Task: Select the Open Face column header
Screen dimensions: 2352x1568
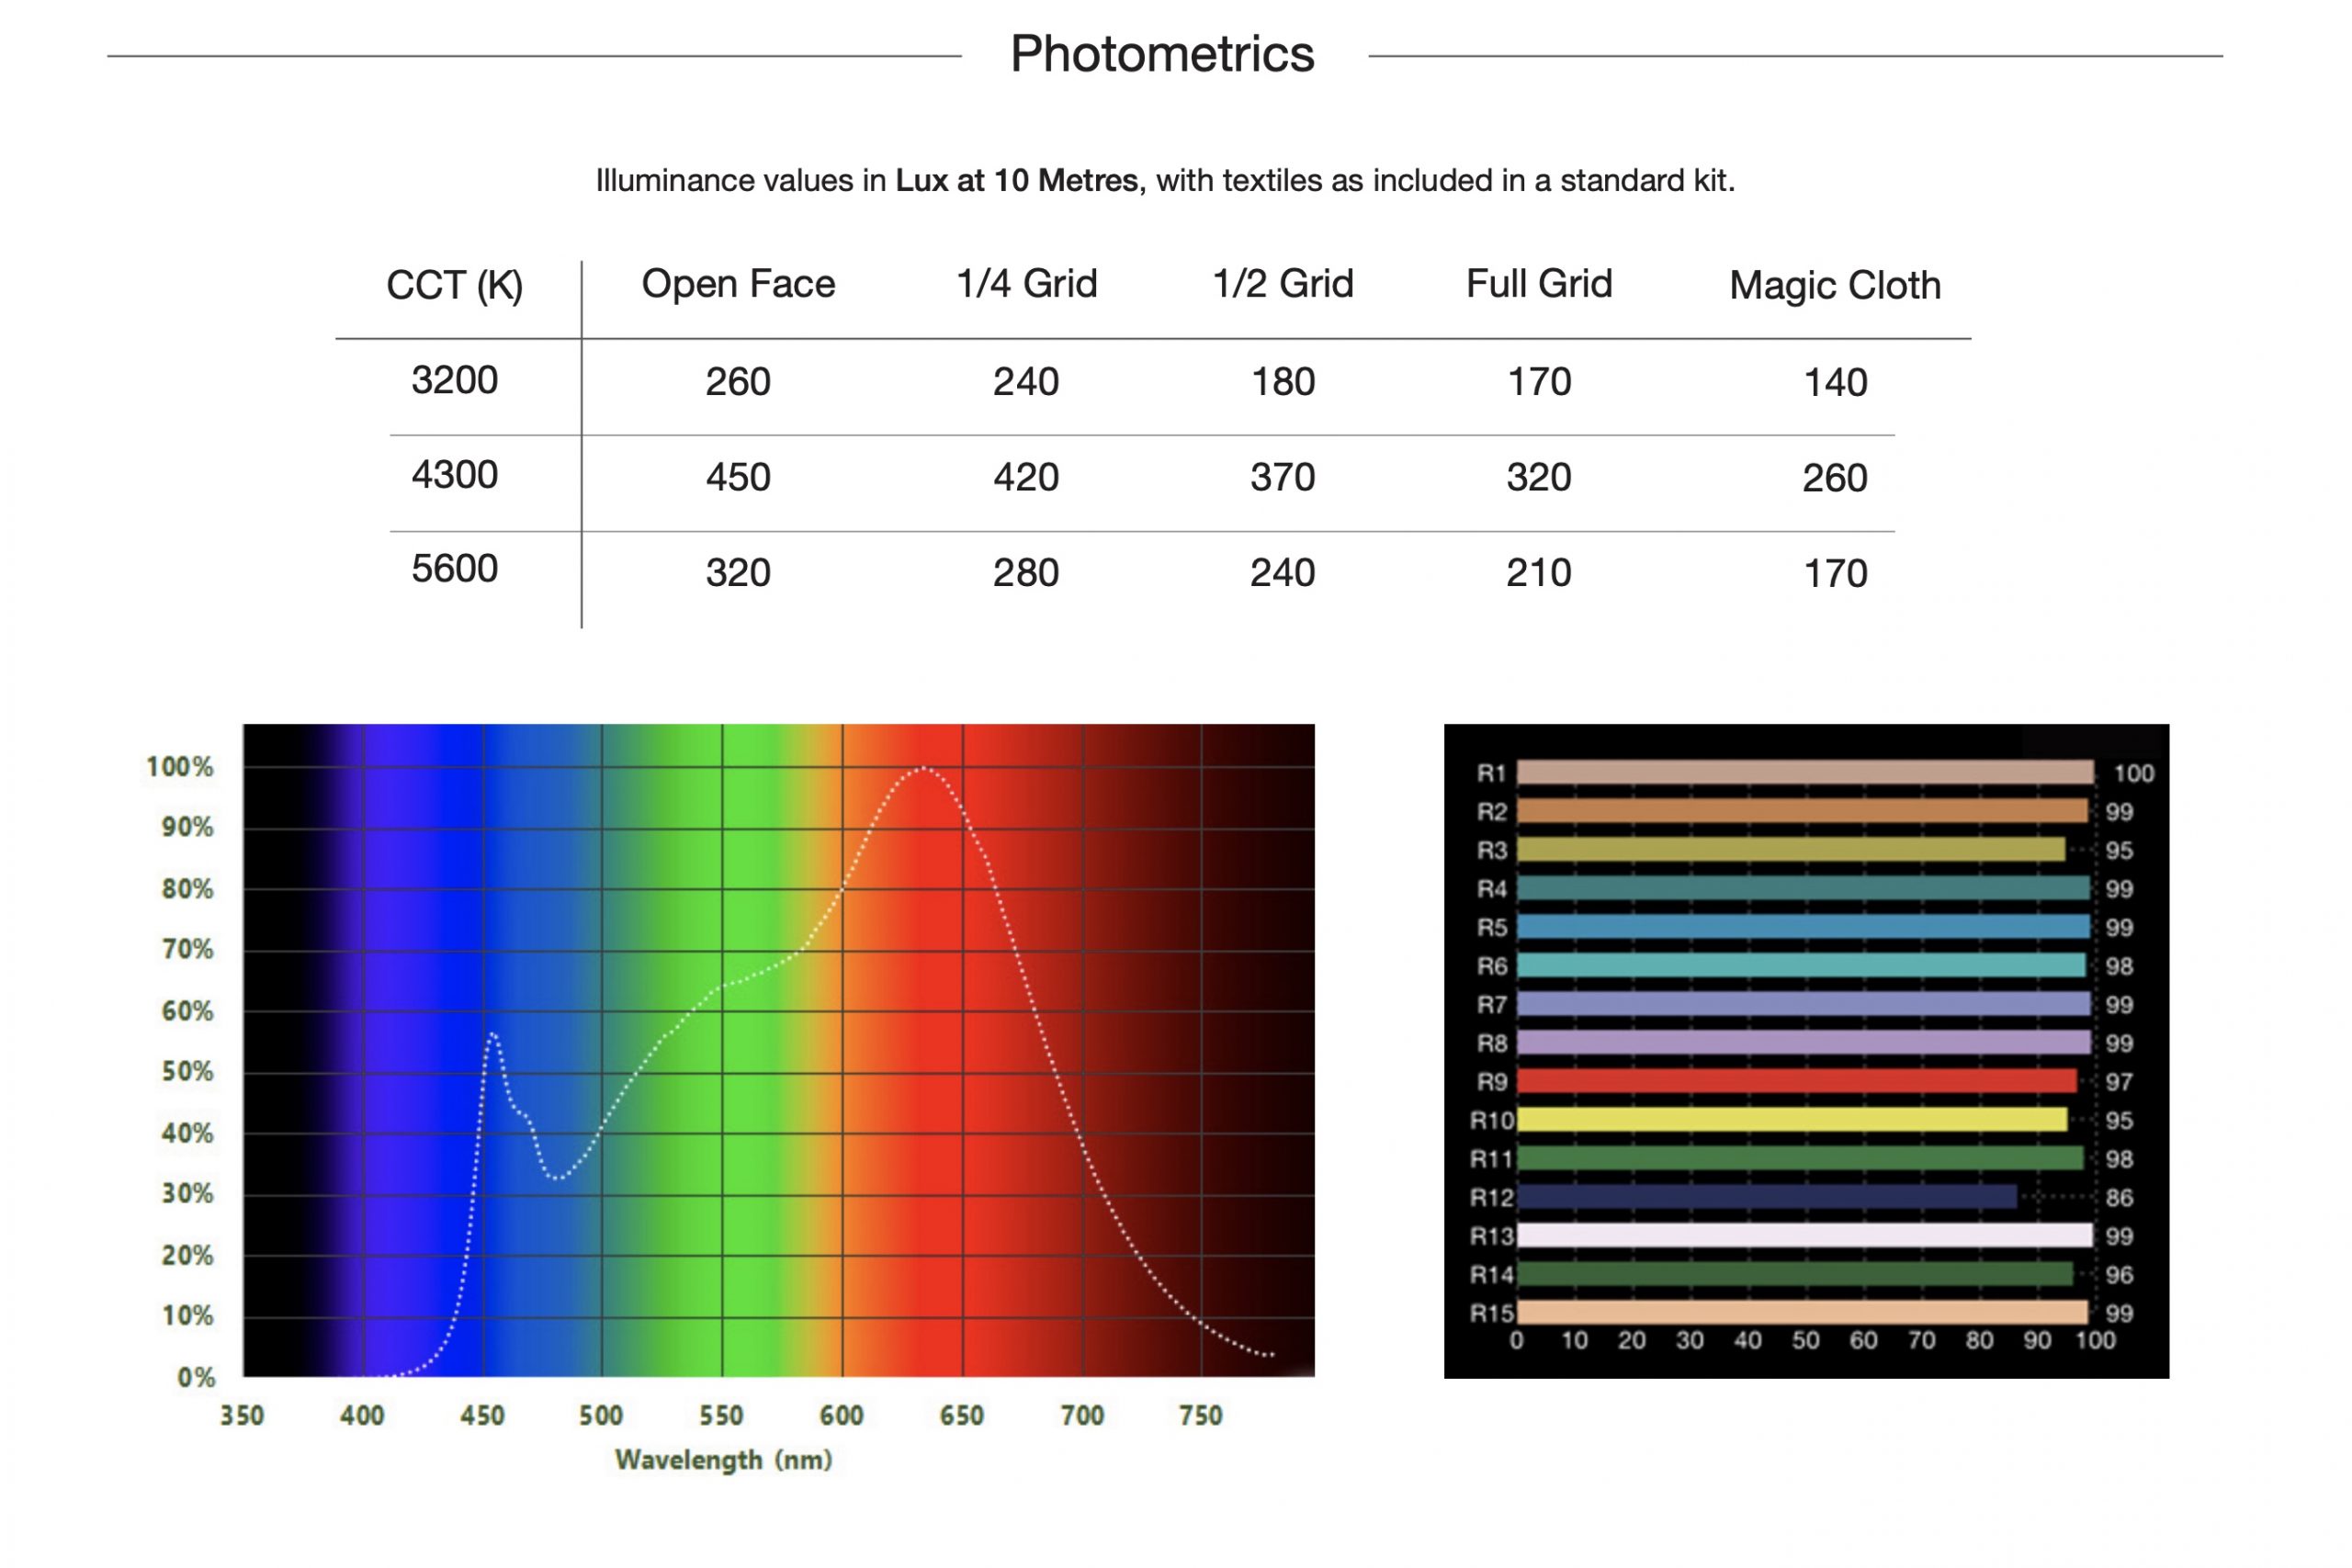Action: tap(738, 284)
